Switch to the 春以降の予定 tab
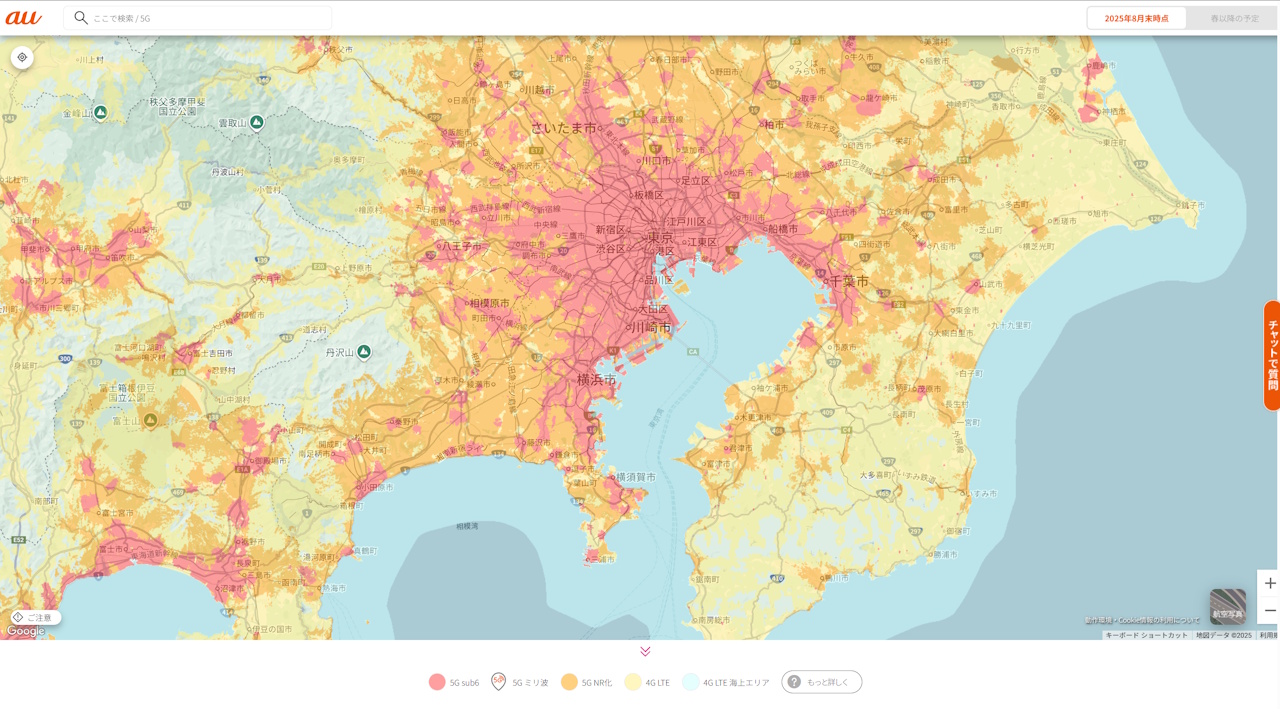1280x720 pixels. tap(1234, 18)
